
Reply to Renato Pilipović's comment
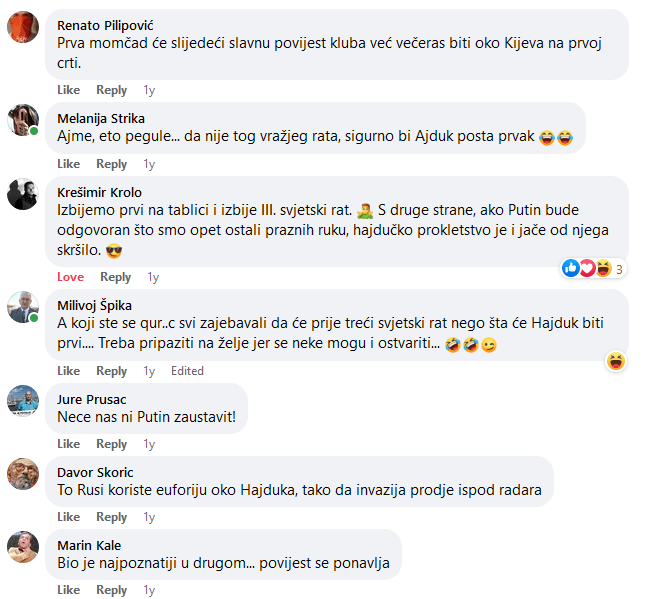[112, 90]
